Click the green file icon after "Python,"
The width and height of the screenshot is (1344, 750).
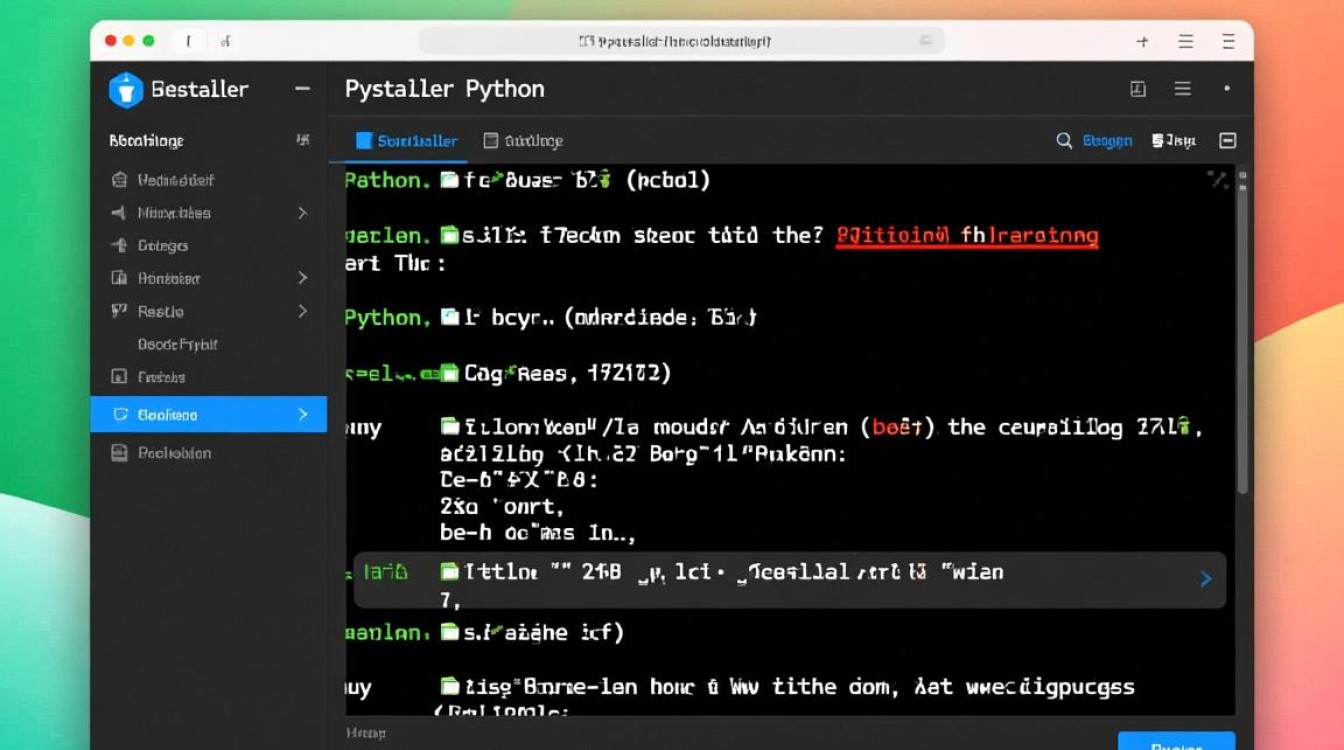click(x=449, y=318)
